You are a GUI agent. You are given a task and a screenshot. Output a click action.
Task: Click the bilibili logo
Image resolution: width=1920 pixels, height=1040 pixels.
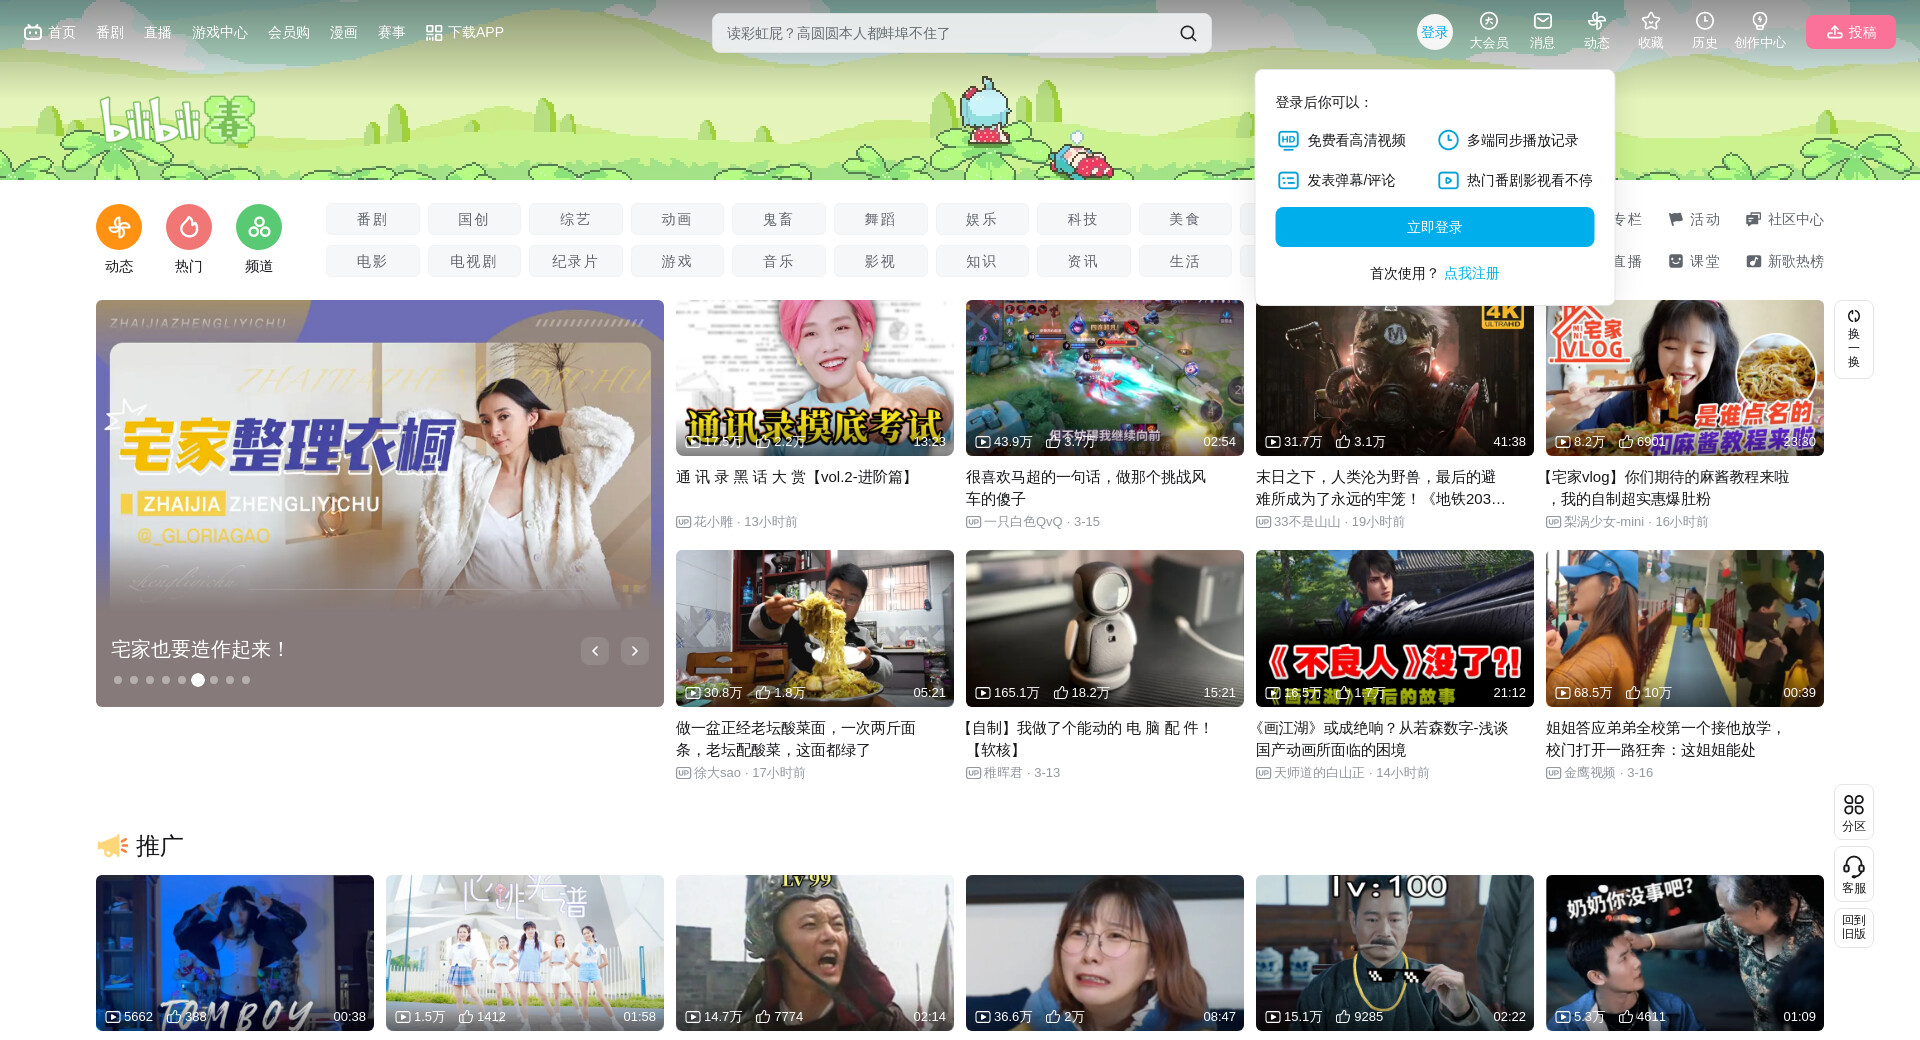pos(177,121)
